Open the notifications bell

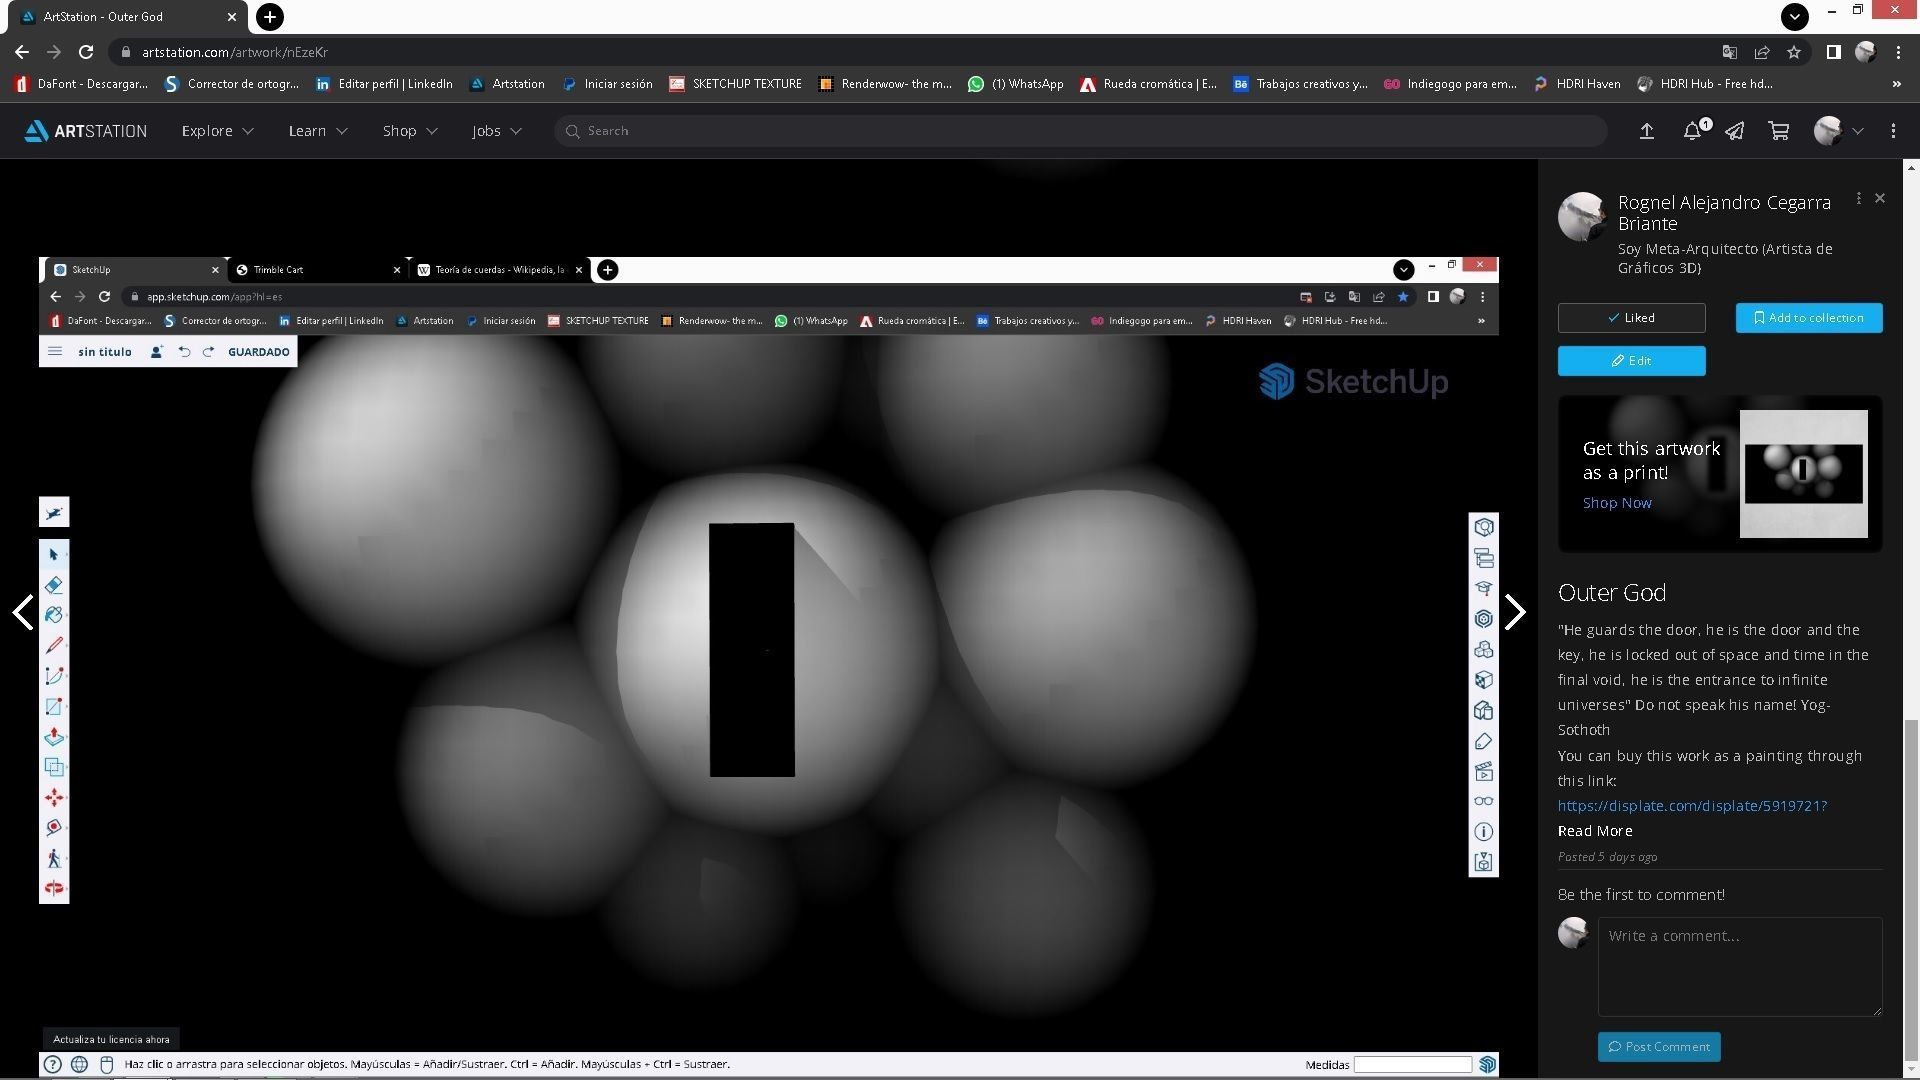[1692, 131]
